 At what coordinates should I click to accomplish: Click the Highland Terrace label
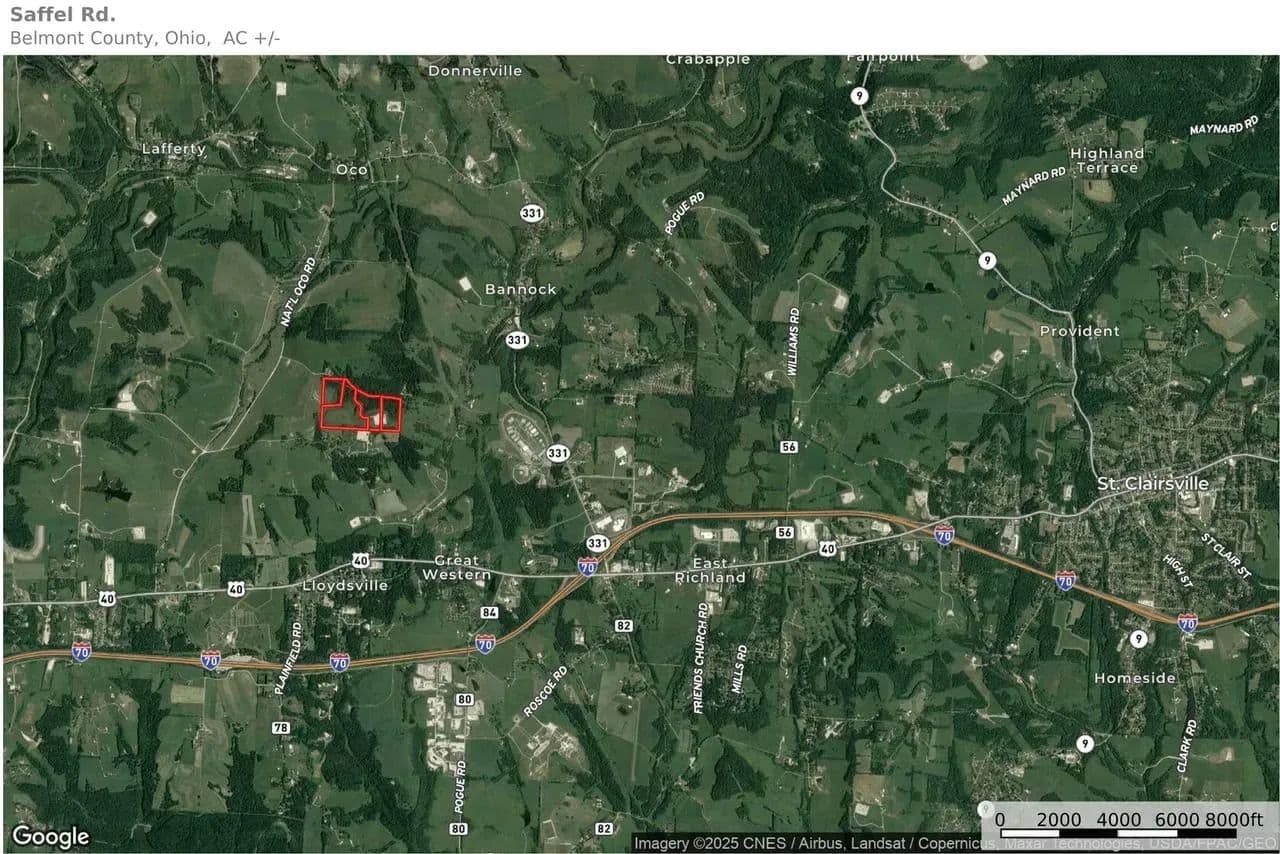coord(1107,161)
